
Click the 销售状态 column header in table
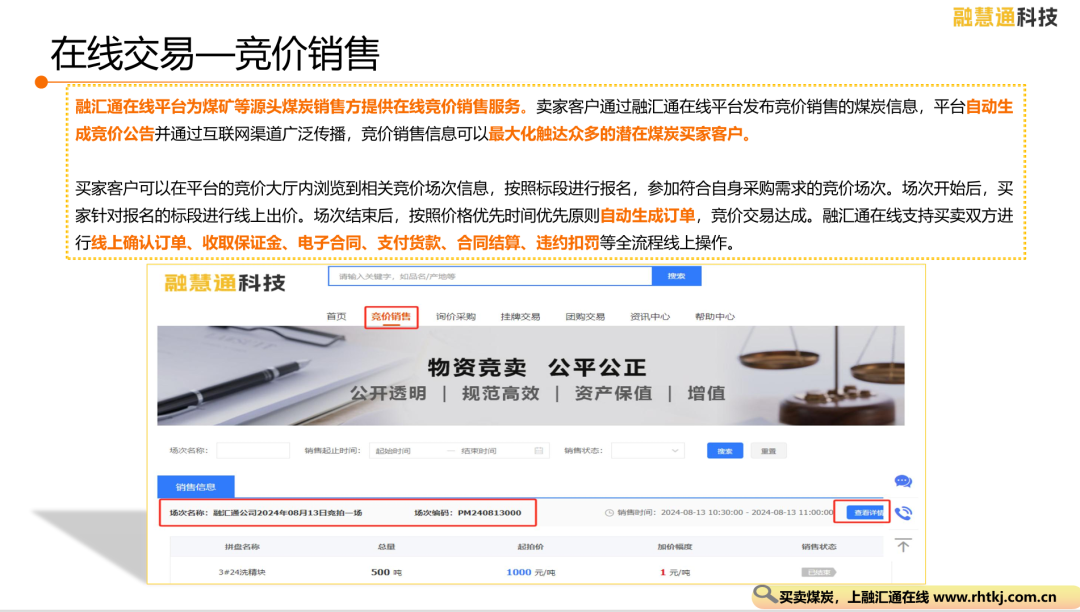click(819, 547)
